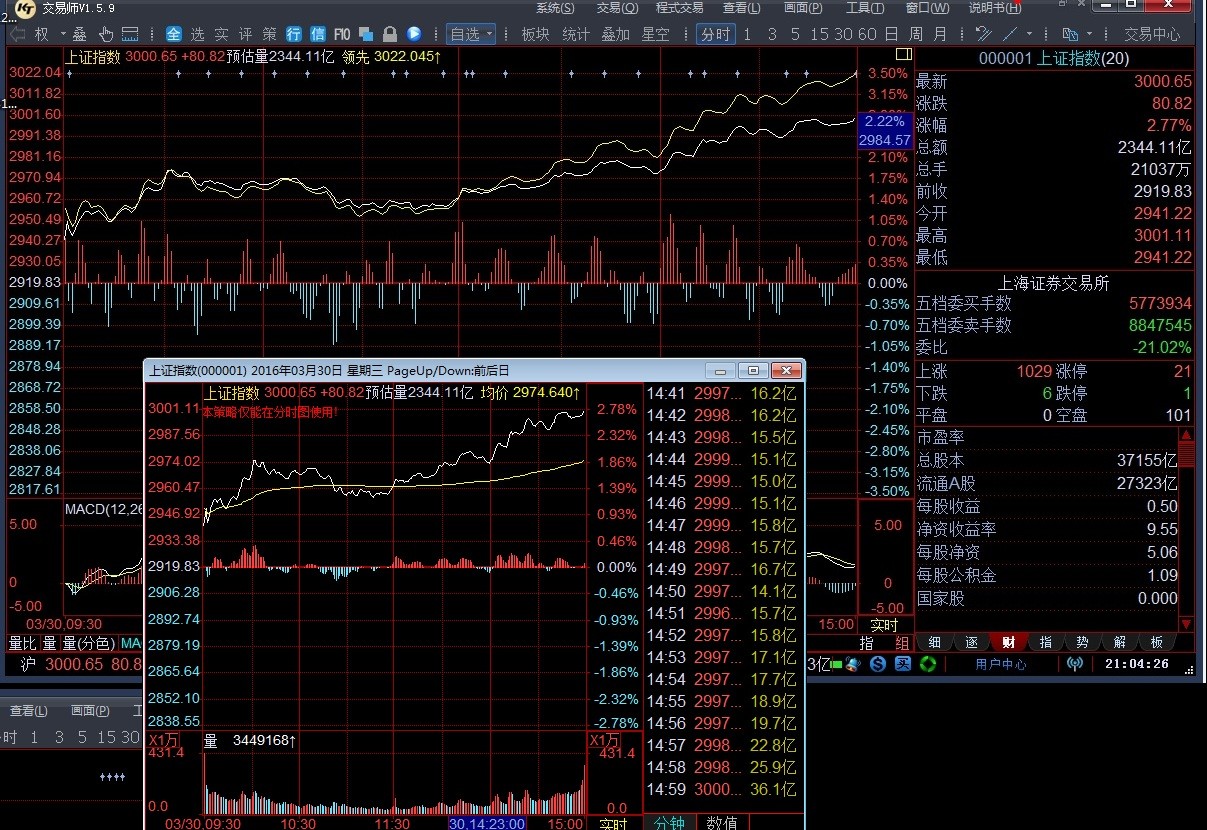
Task: Click the dollar sign icon in status bar
Action: (877, 664)
